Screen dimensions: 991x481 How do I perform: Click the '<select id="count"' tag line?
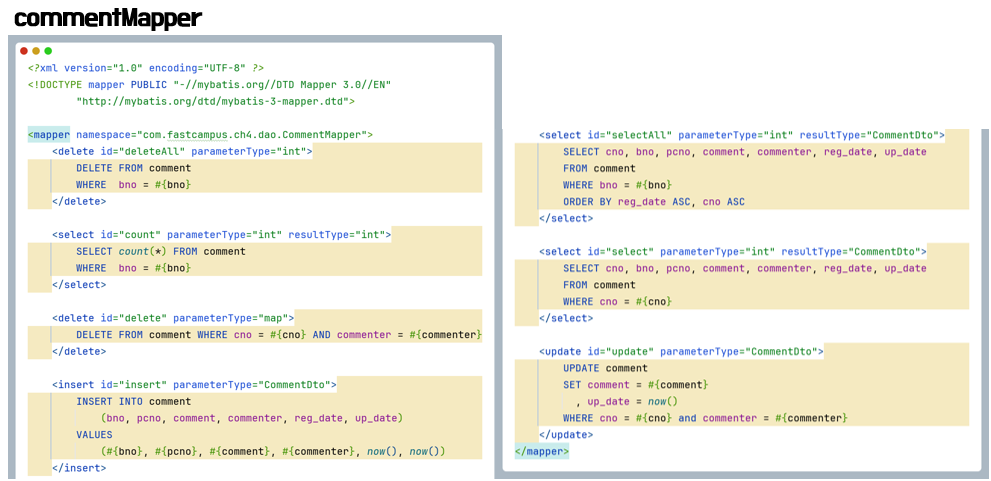click(221, 234)
